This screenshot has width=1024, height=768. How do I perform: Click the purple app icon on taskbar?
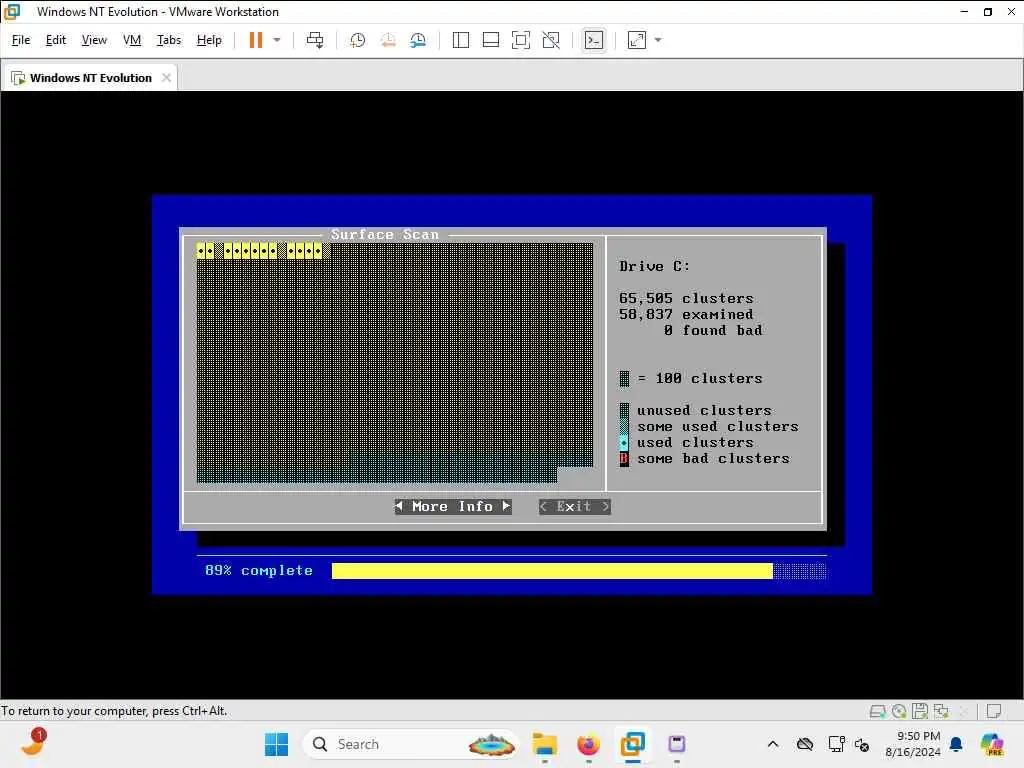click(677, 744)
